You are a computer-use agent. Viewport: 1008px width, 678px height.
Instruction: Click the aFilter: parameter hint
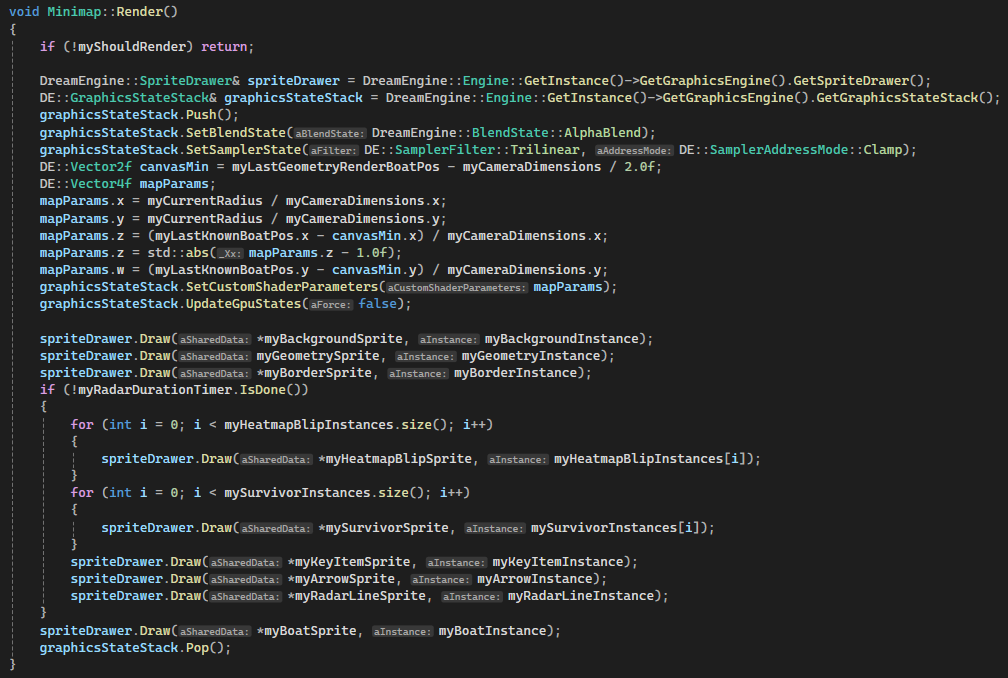[x=334, y=150]
